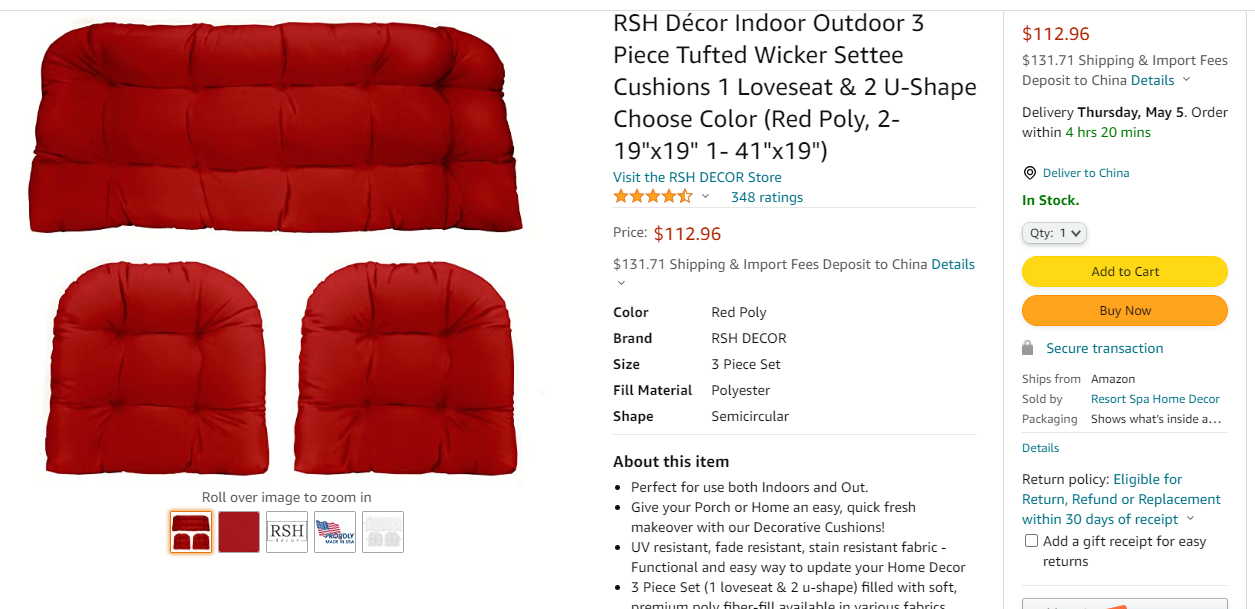Select the red cushions set thumbnail
The image size is (1255, 609).
coord(191,532)
